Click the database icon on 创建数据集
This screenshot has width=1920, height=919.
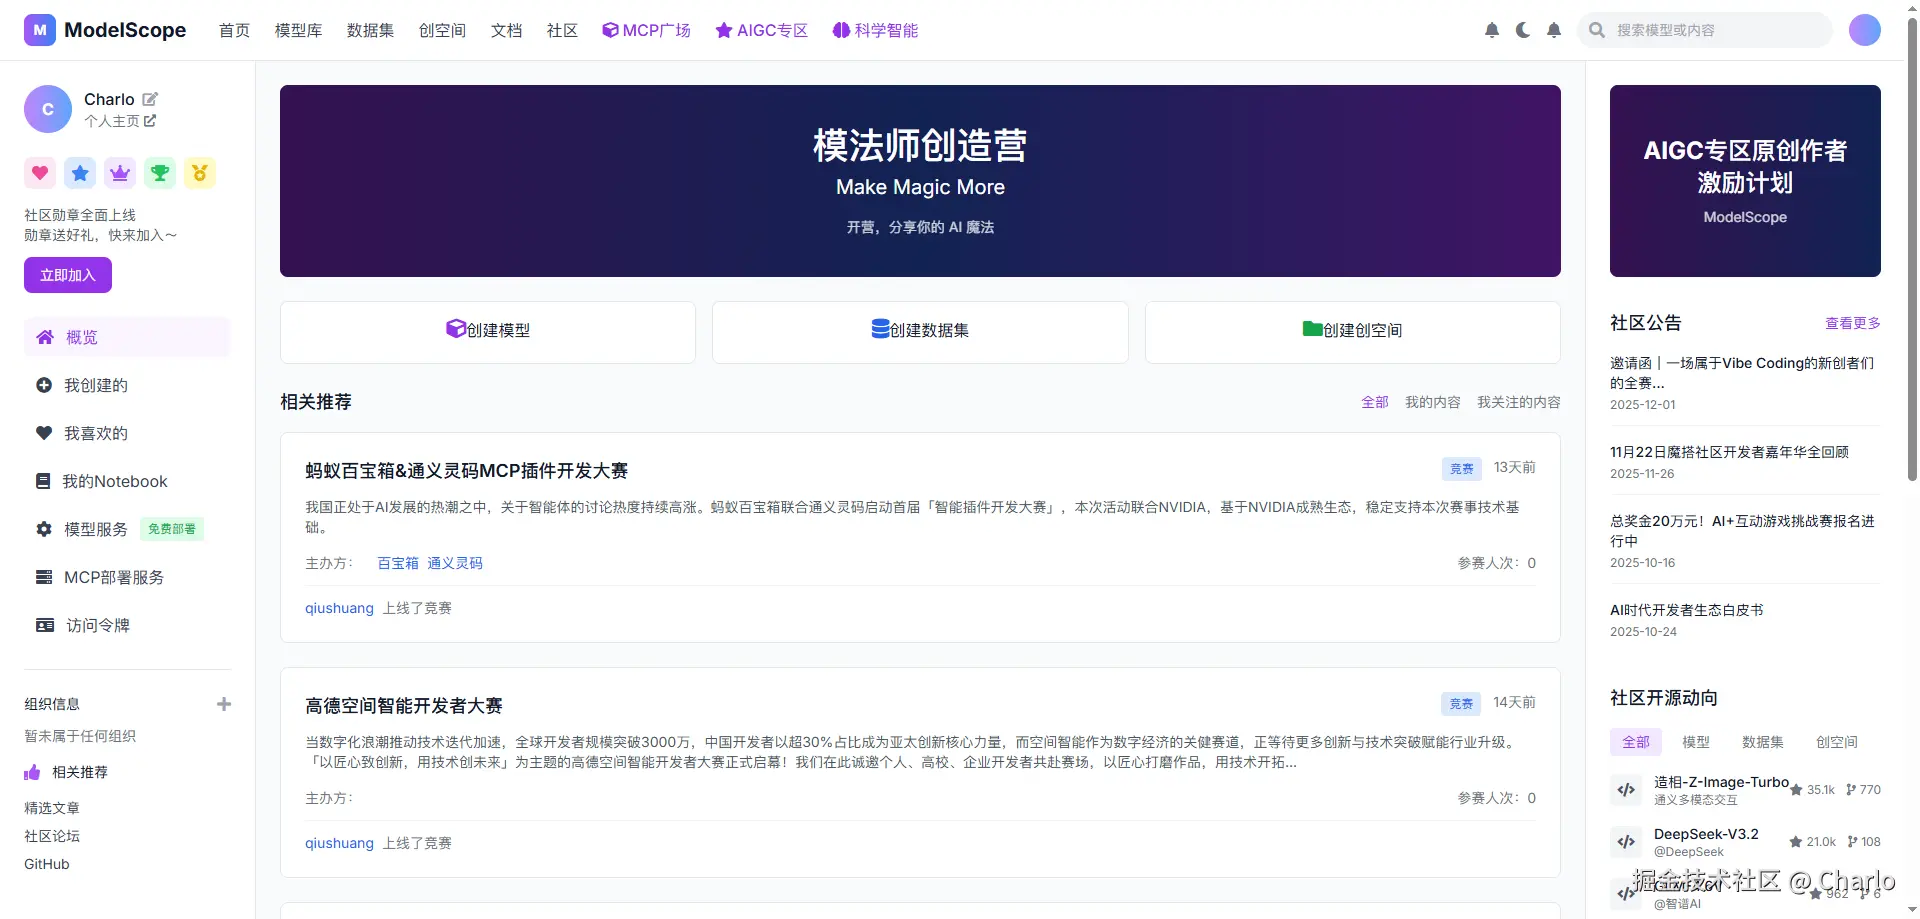pos(880,328)
